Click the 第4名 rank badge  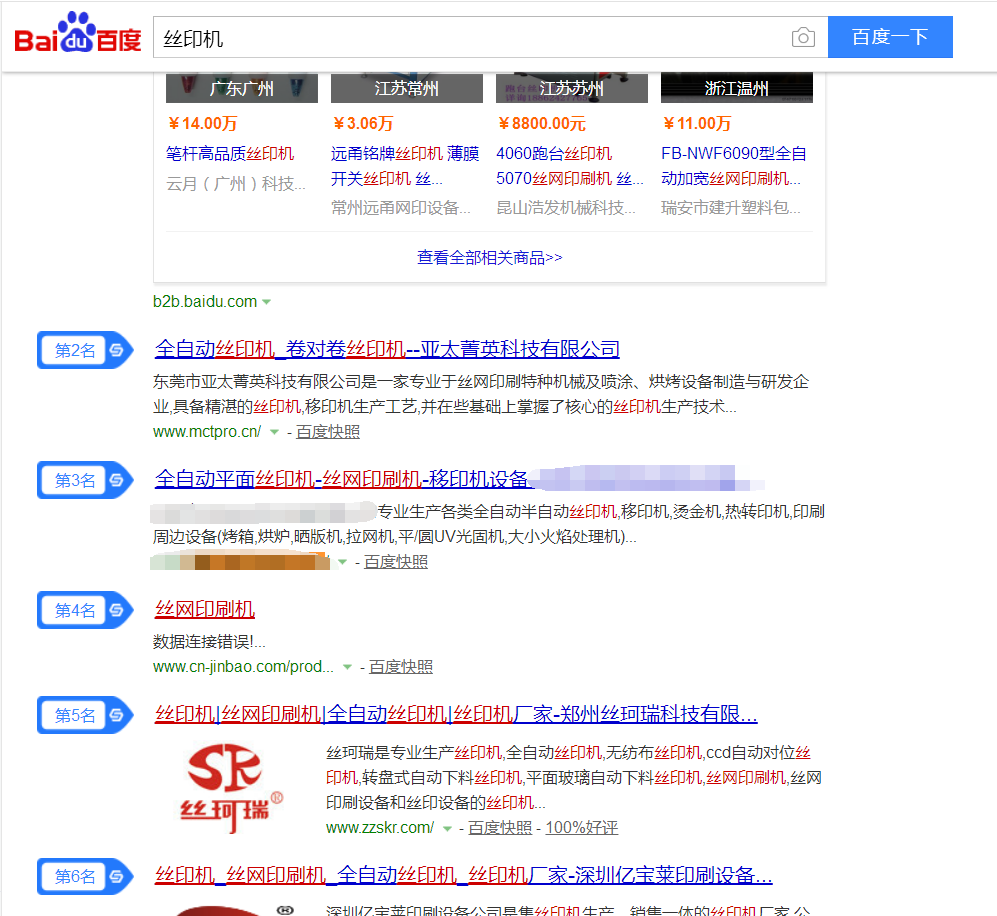85,610
